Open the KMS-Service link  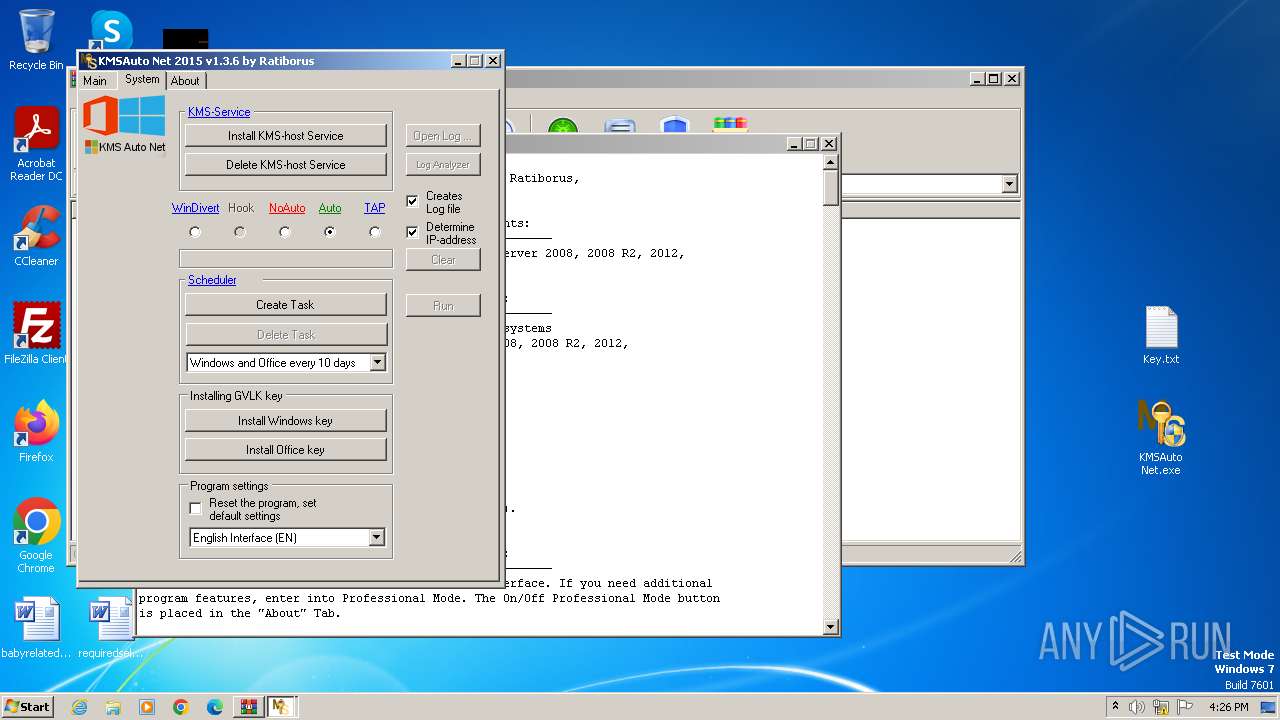[219, 112]
